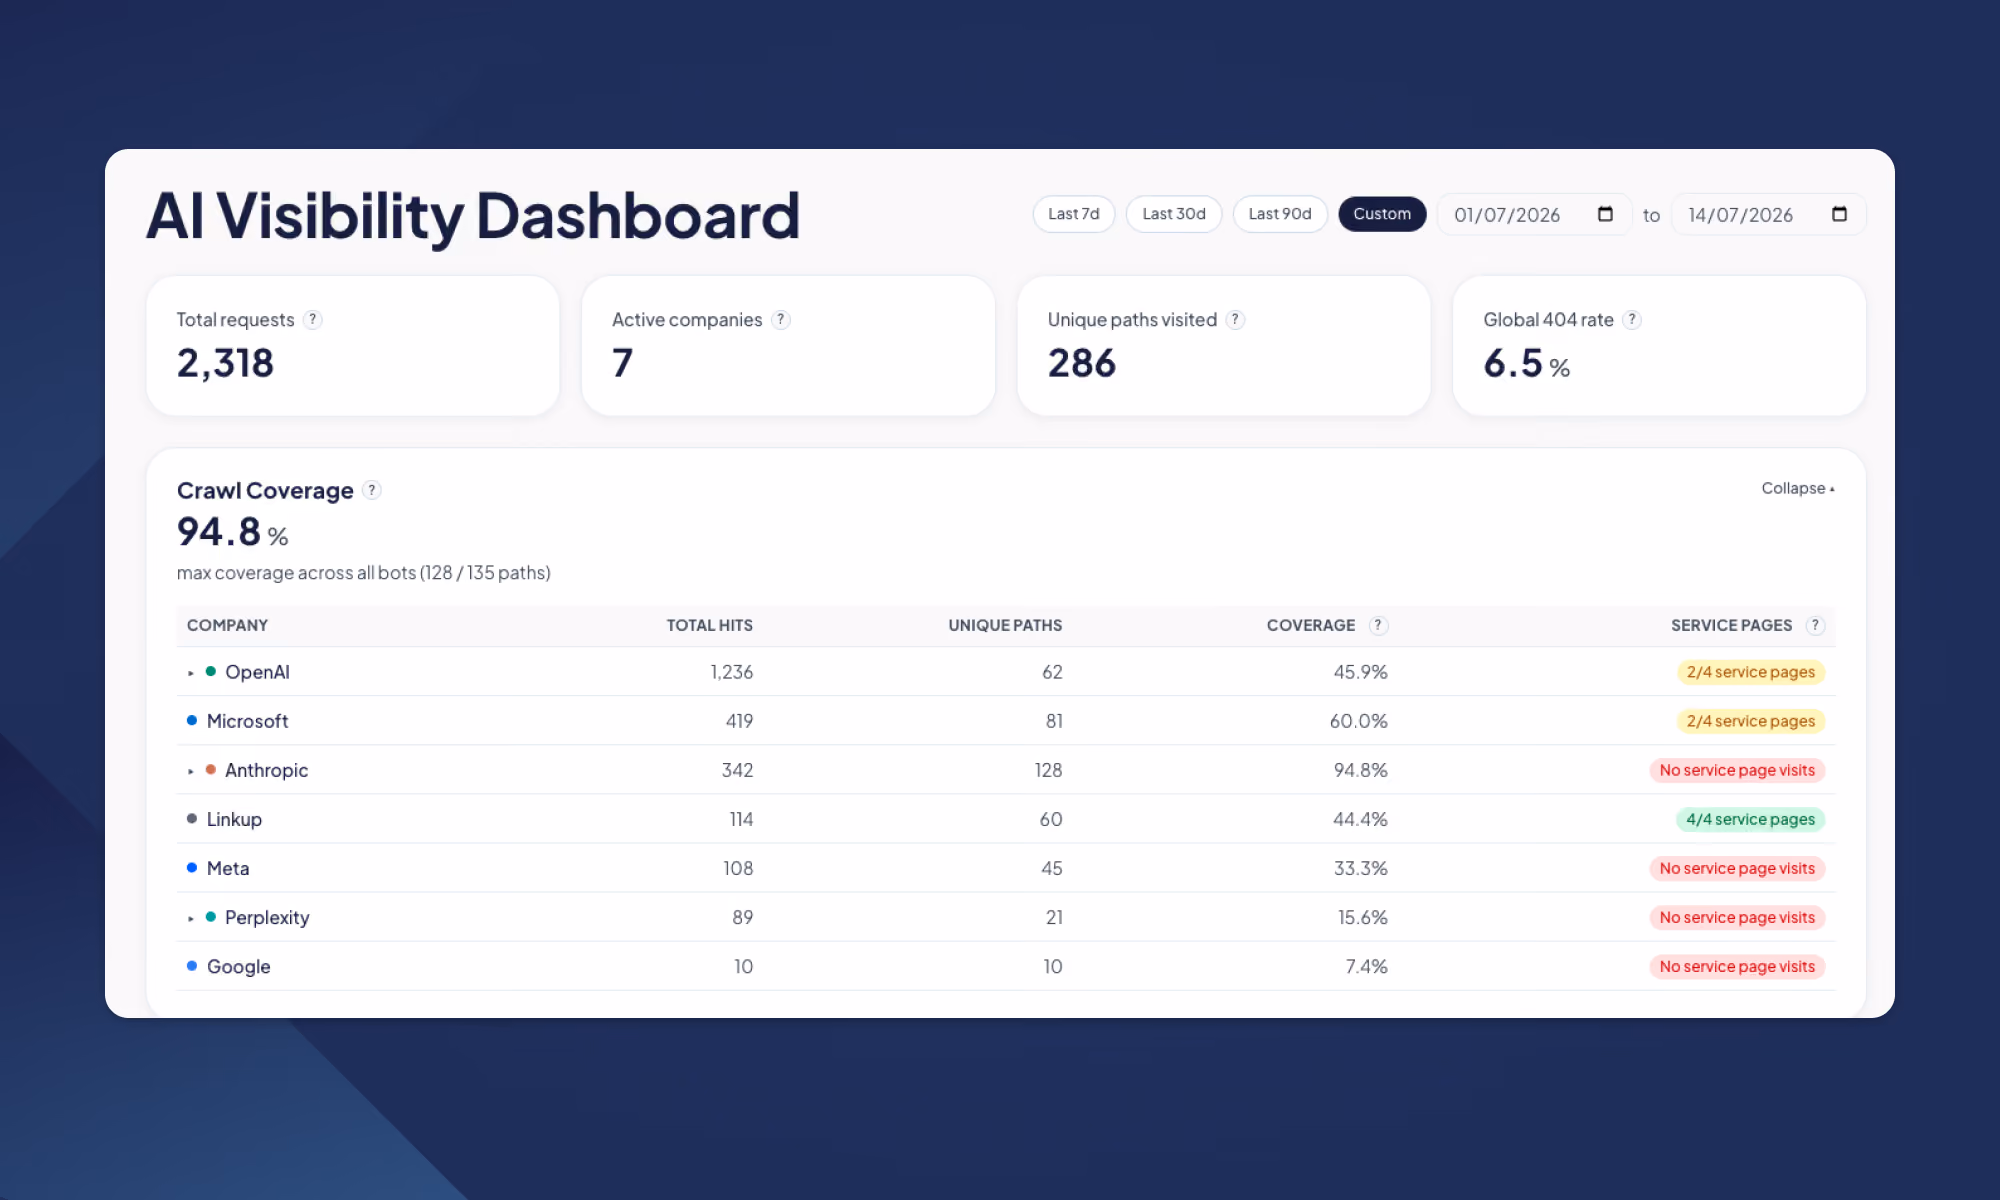Screen dimensions: 2000x1200
Task: Sort by the Total Hits column header
Action: click(710, 625)
